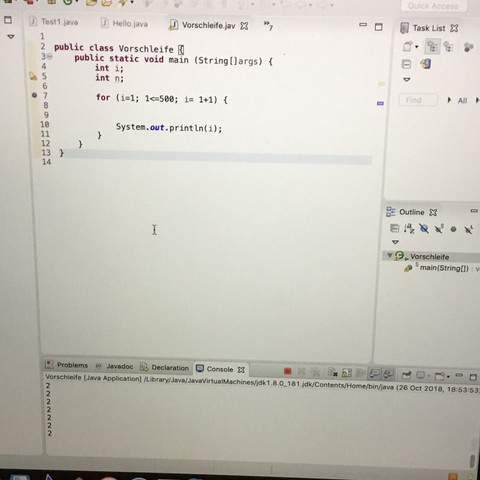Screen dimensions: 480x480
Task: Click the New Task icon in Task List
Action: (407, 46)
